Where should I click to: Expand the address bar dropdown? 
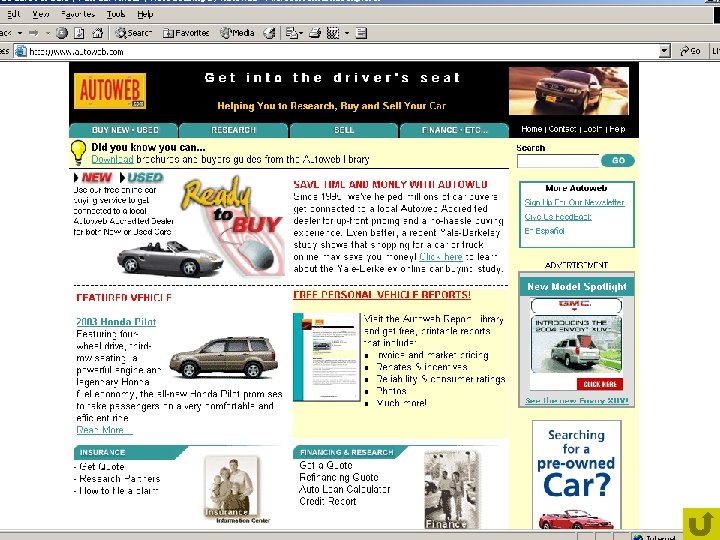click(664, 51)
